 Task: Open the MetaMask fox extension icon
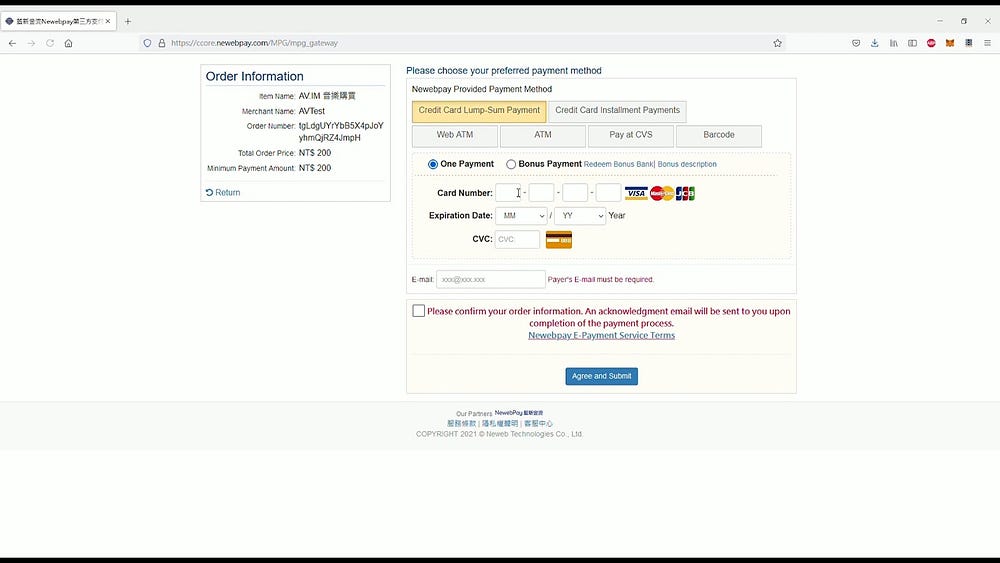click(x=950, y=43)
